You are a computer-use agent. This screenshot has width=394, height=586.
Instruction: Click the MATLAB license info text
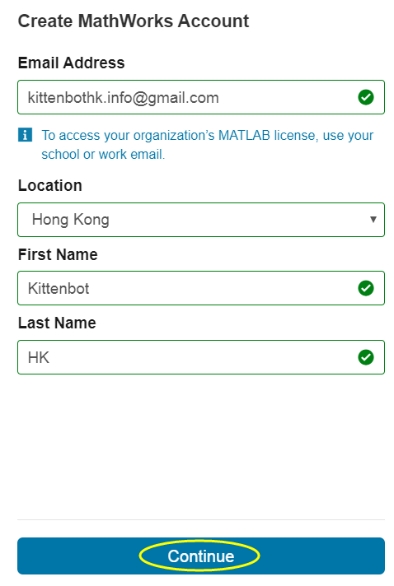click(207, 145)
